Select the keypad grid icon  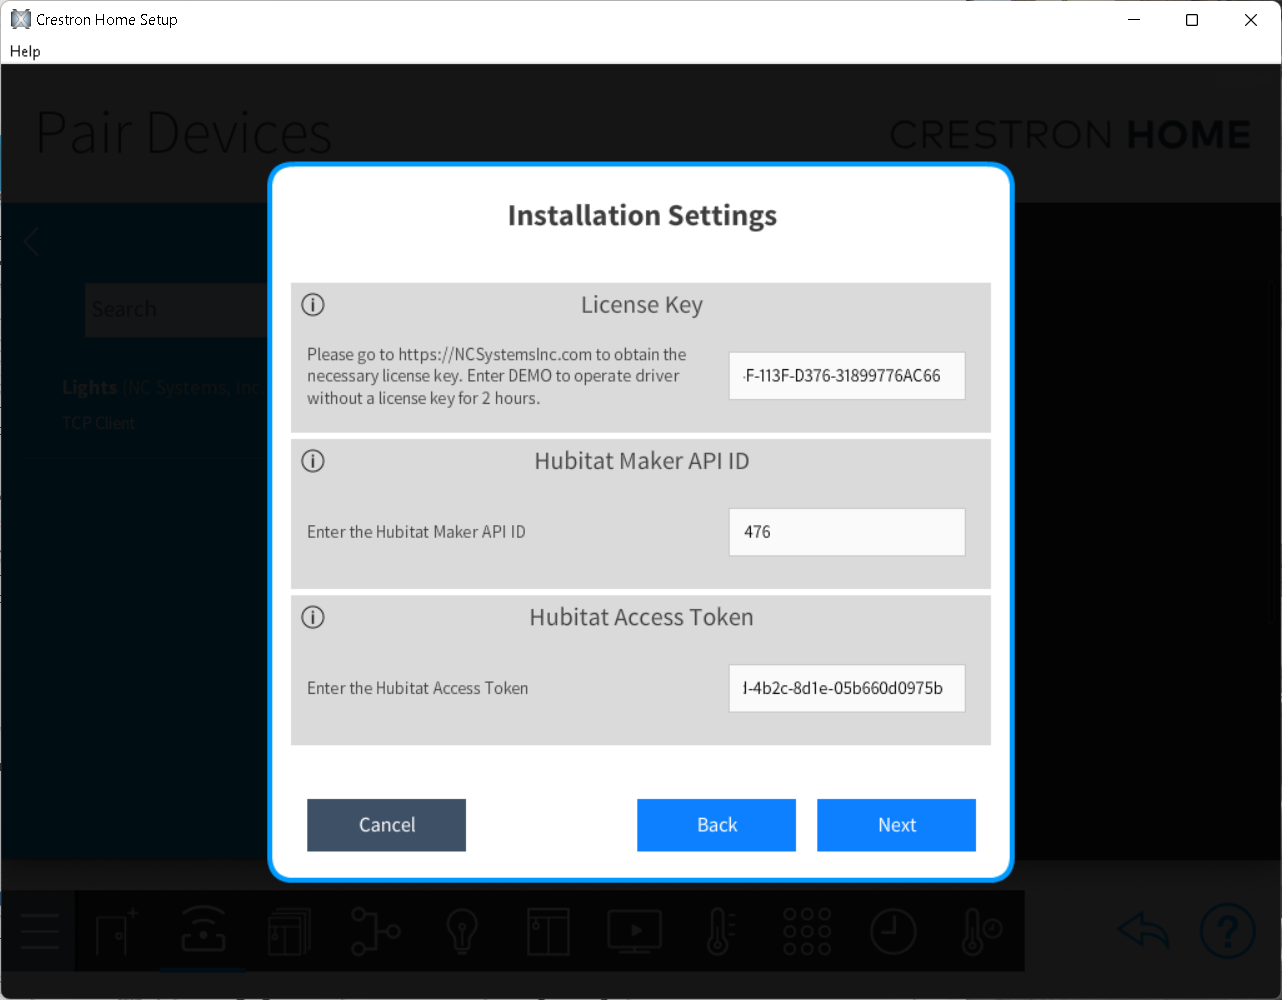point(807,931)
